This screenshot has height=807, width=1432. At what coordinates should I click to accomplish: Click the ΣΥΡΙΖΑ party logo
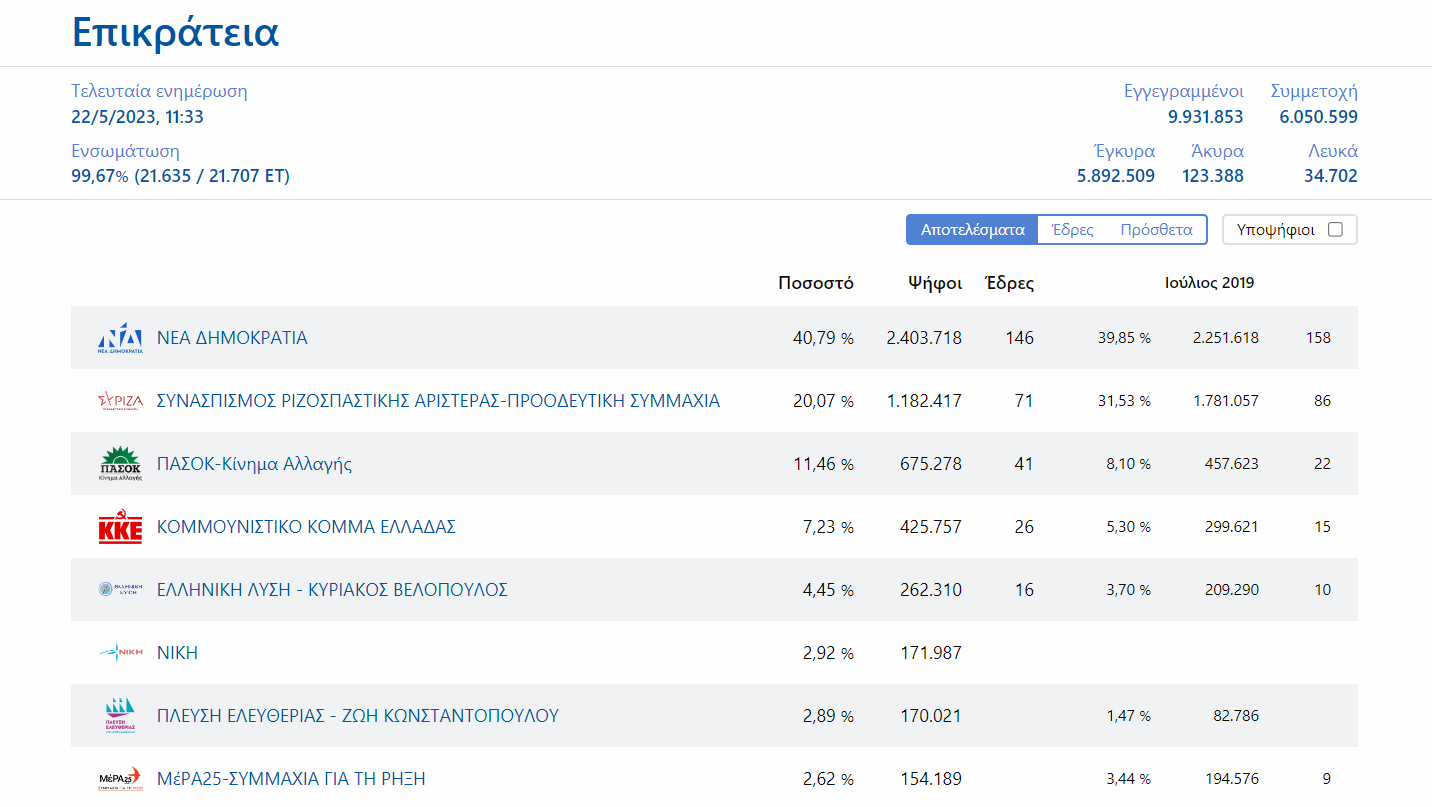coord(120,401)
